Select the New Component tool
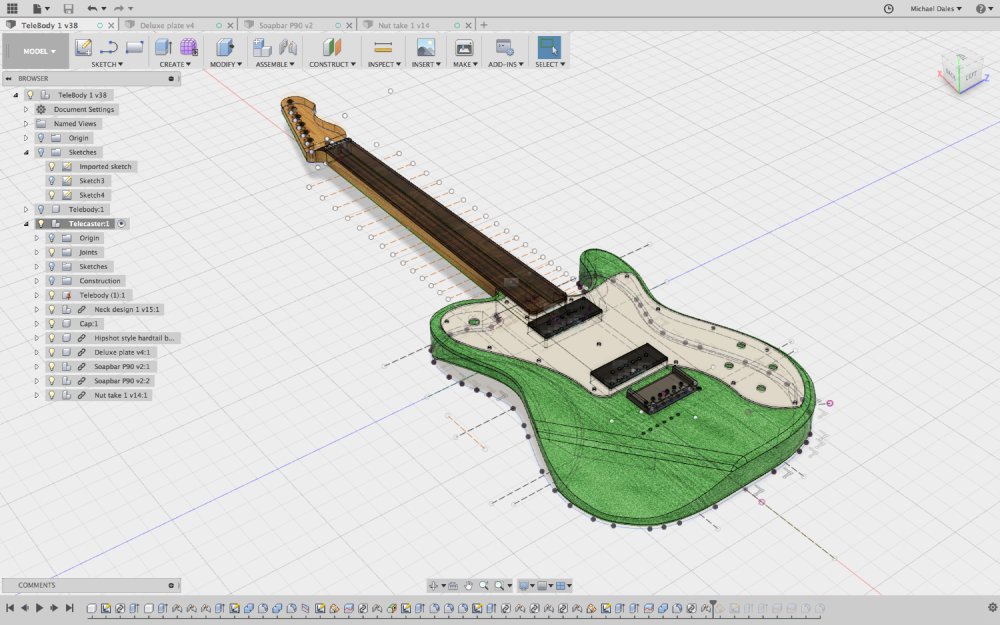 click(261, 47)
